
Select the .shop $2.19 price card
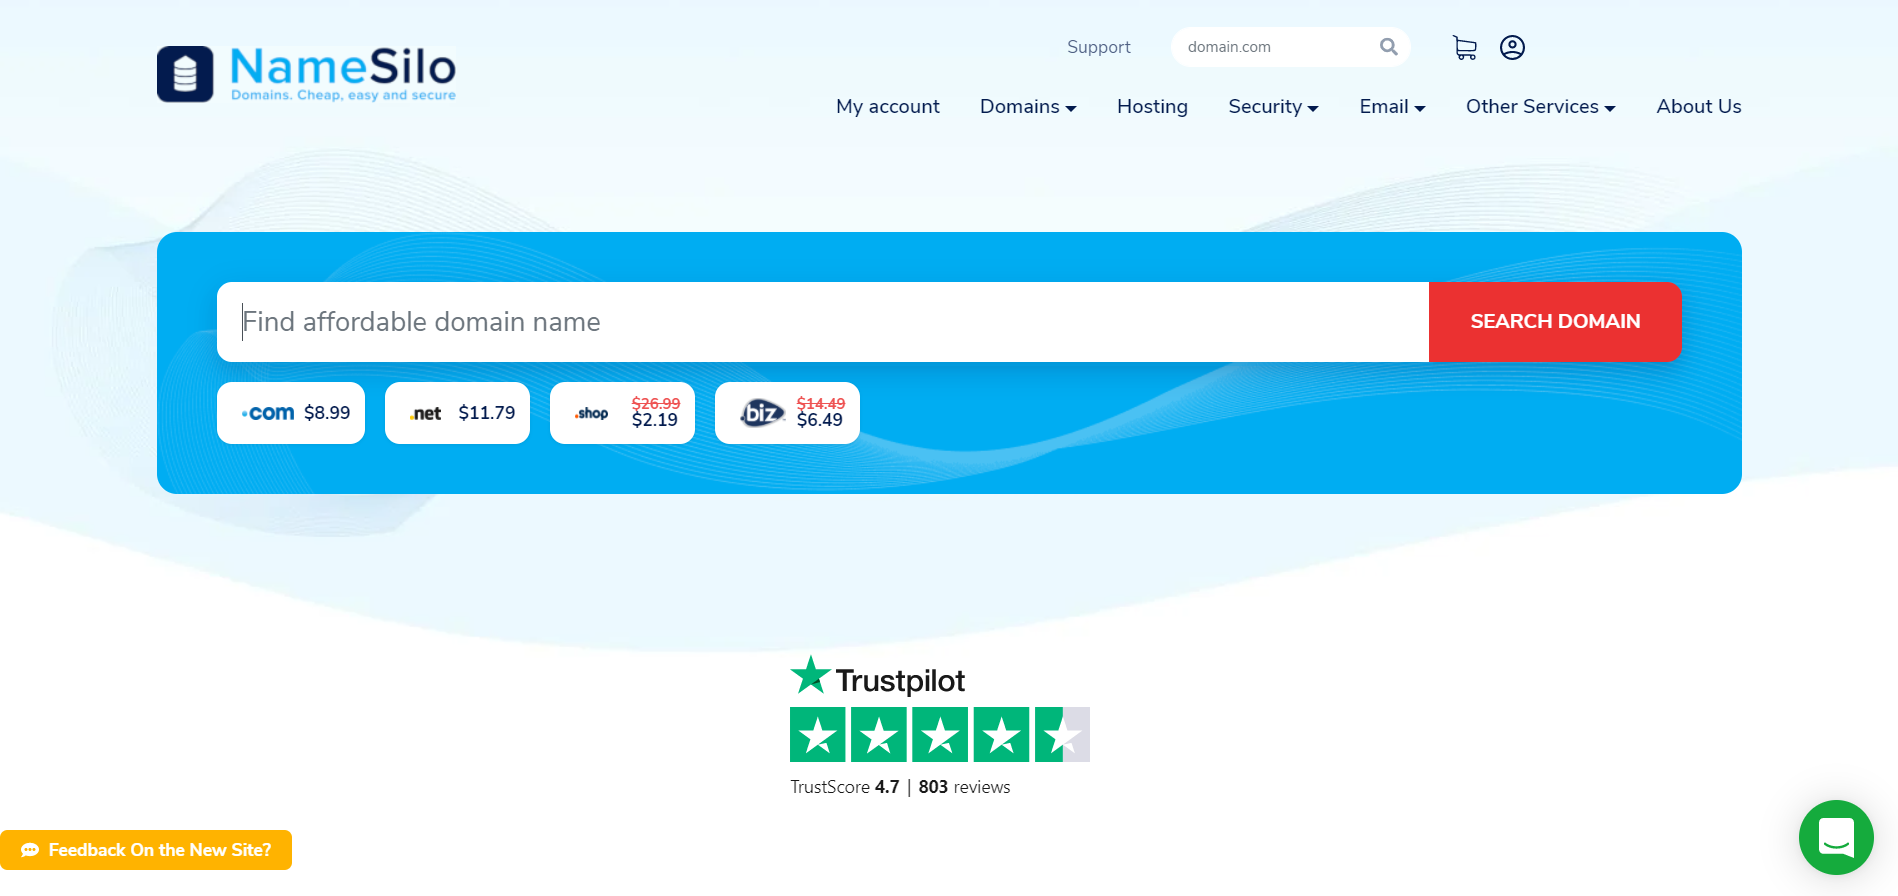[622, 413]
